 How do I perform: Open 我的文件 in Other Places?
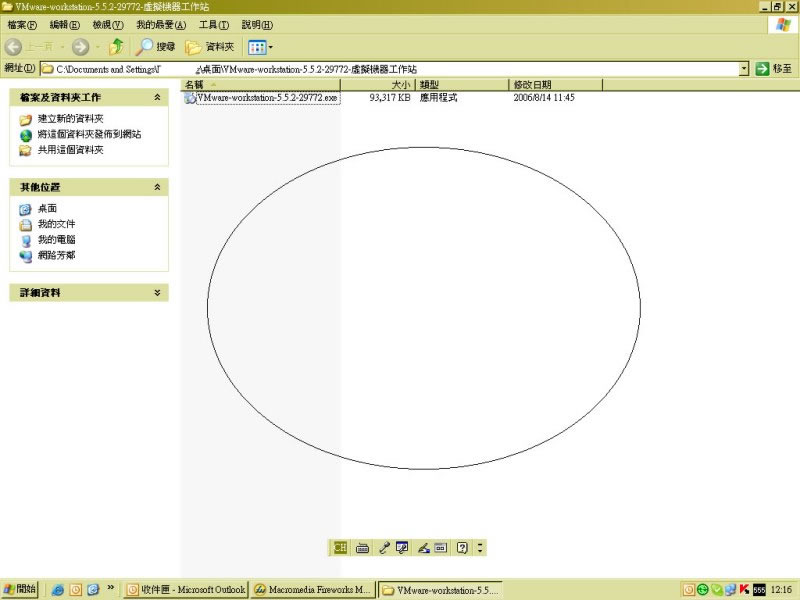click(x=56, y=224)
